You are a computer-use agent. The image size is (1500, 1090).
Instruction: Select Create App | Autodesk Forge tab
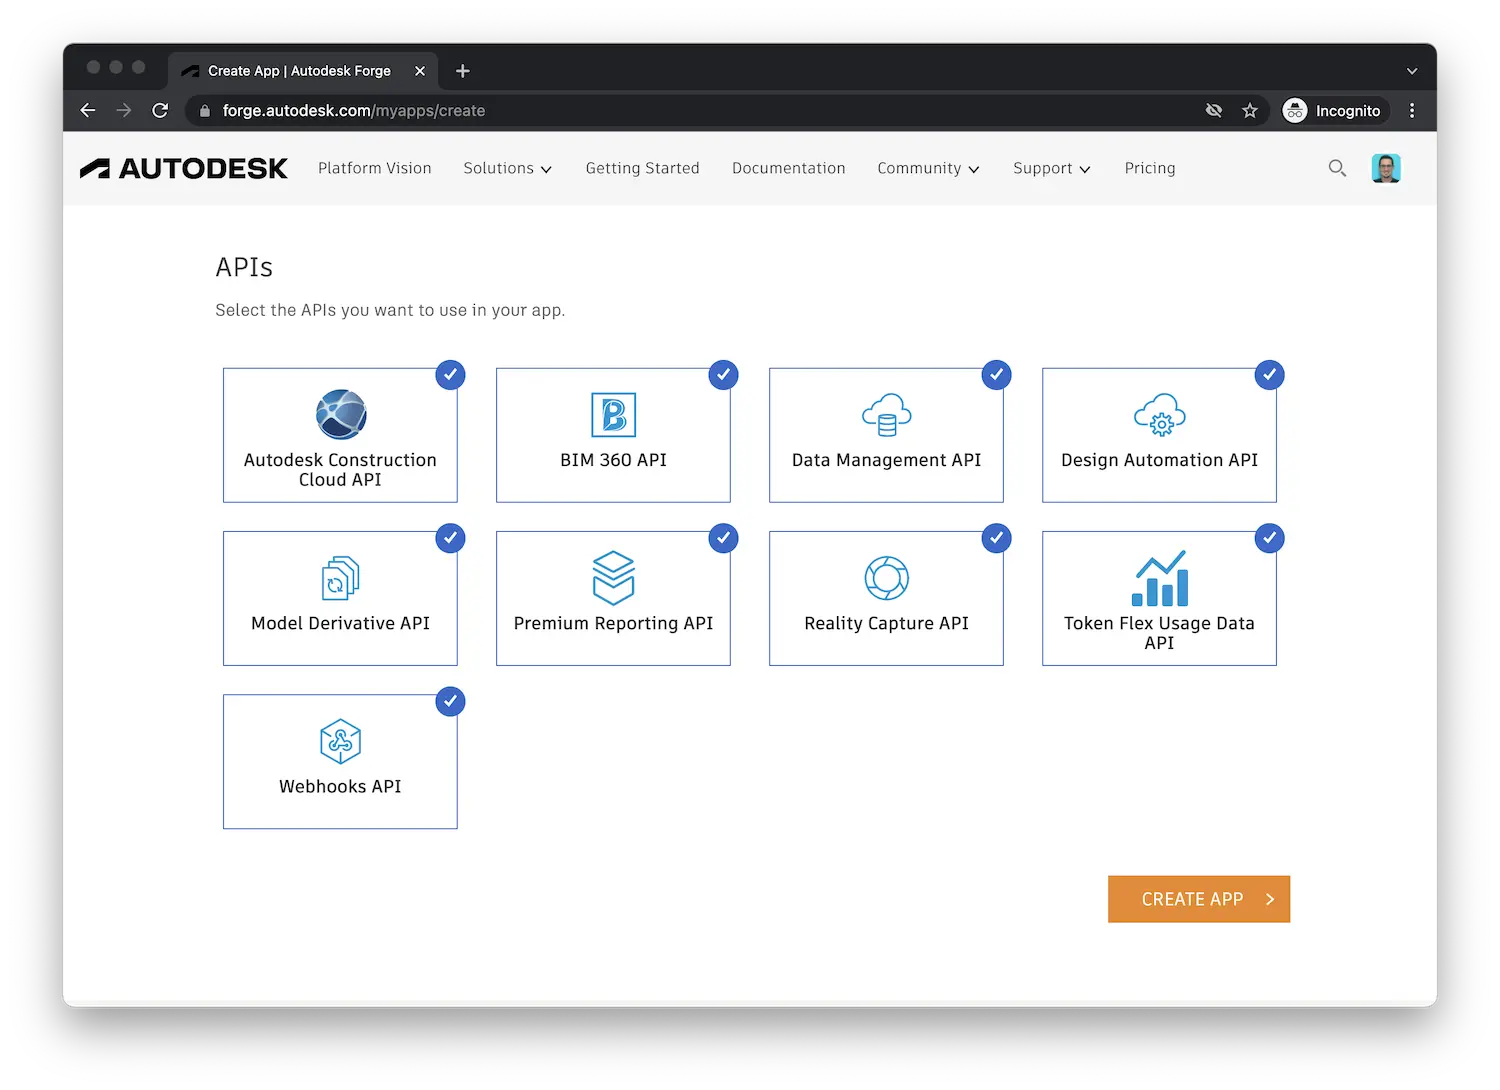(303, 71)
